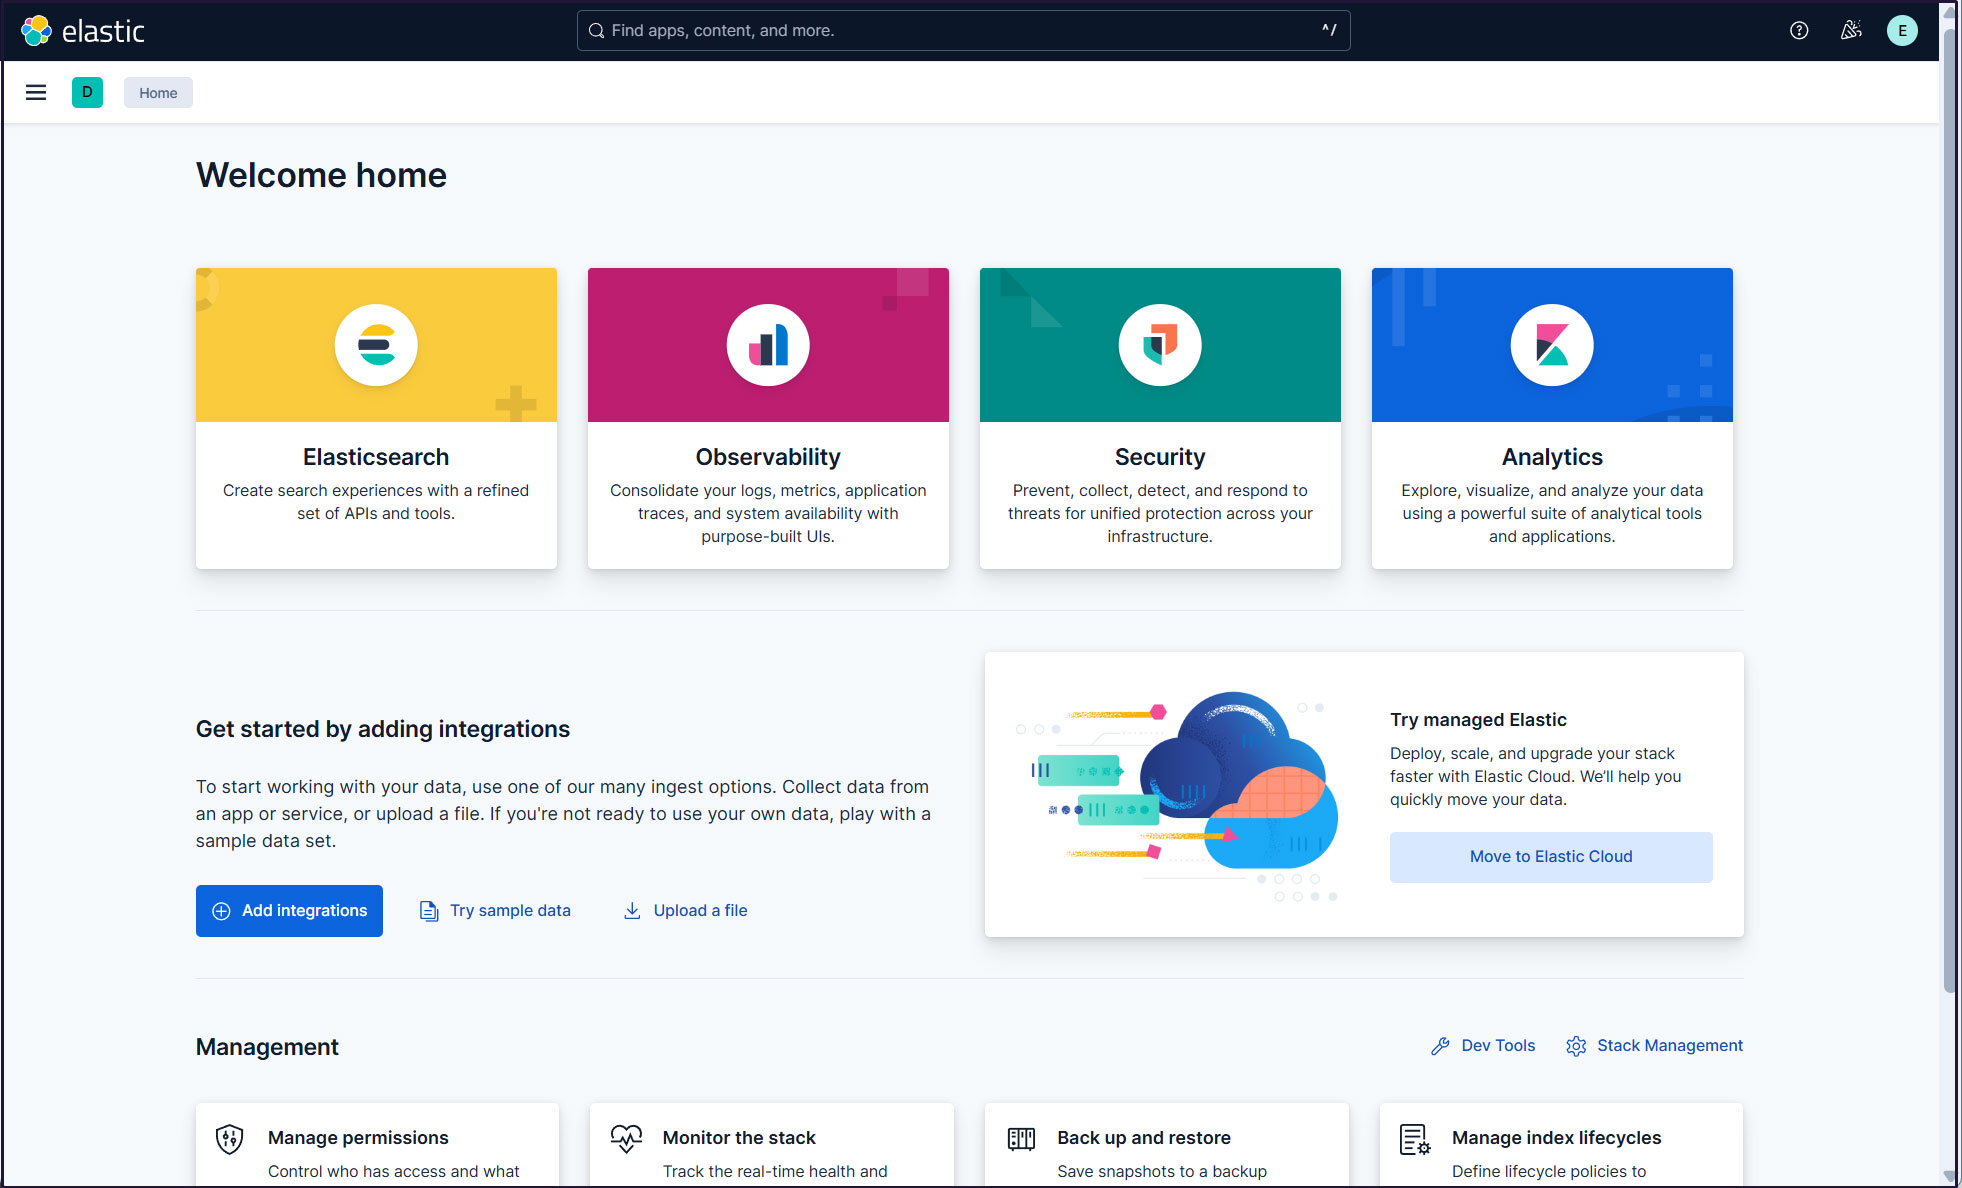Open the Manage index lifecycles card

click(1561, 1145)
